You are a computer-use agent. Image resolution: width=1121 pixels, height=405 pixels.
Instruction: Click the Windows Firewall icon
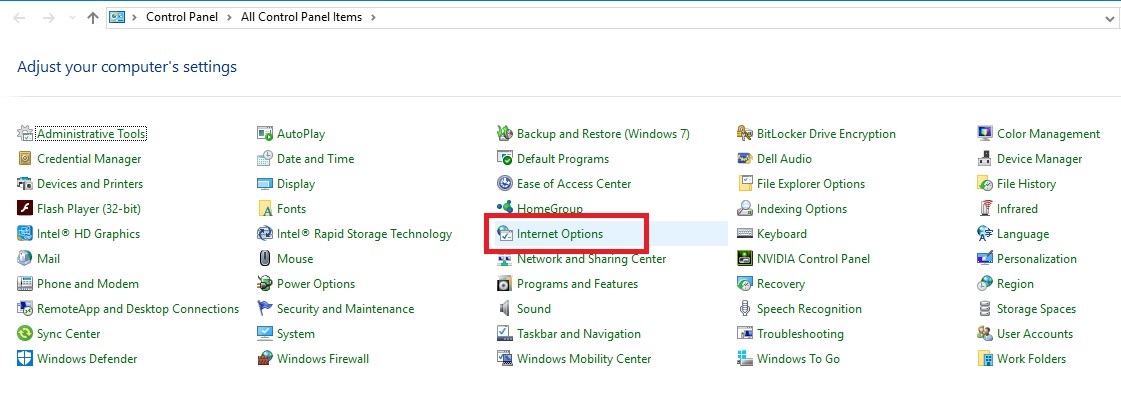tap(265, 359)
